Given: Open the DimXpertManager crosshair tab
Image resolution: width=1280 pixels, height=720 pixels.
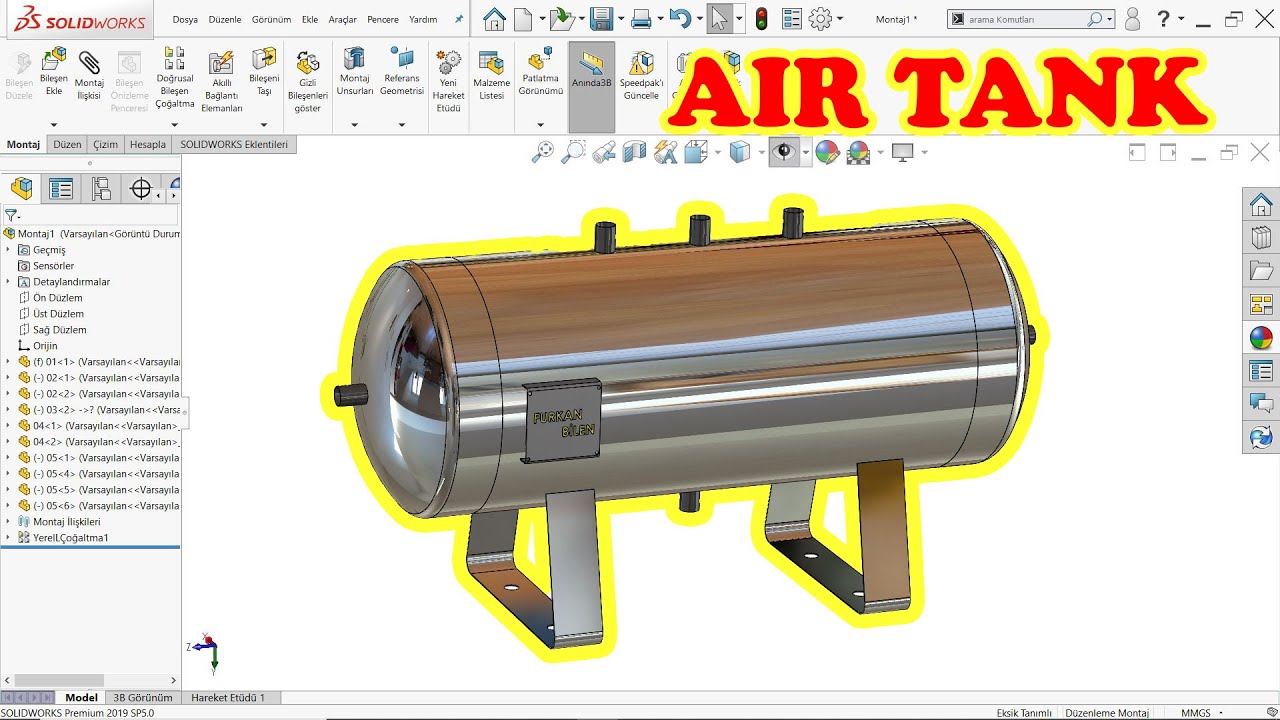Looking at the screenshot, I should point(141,188).
